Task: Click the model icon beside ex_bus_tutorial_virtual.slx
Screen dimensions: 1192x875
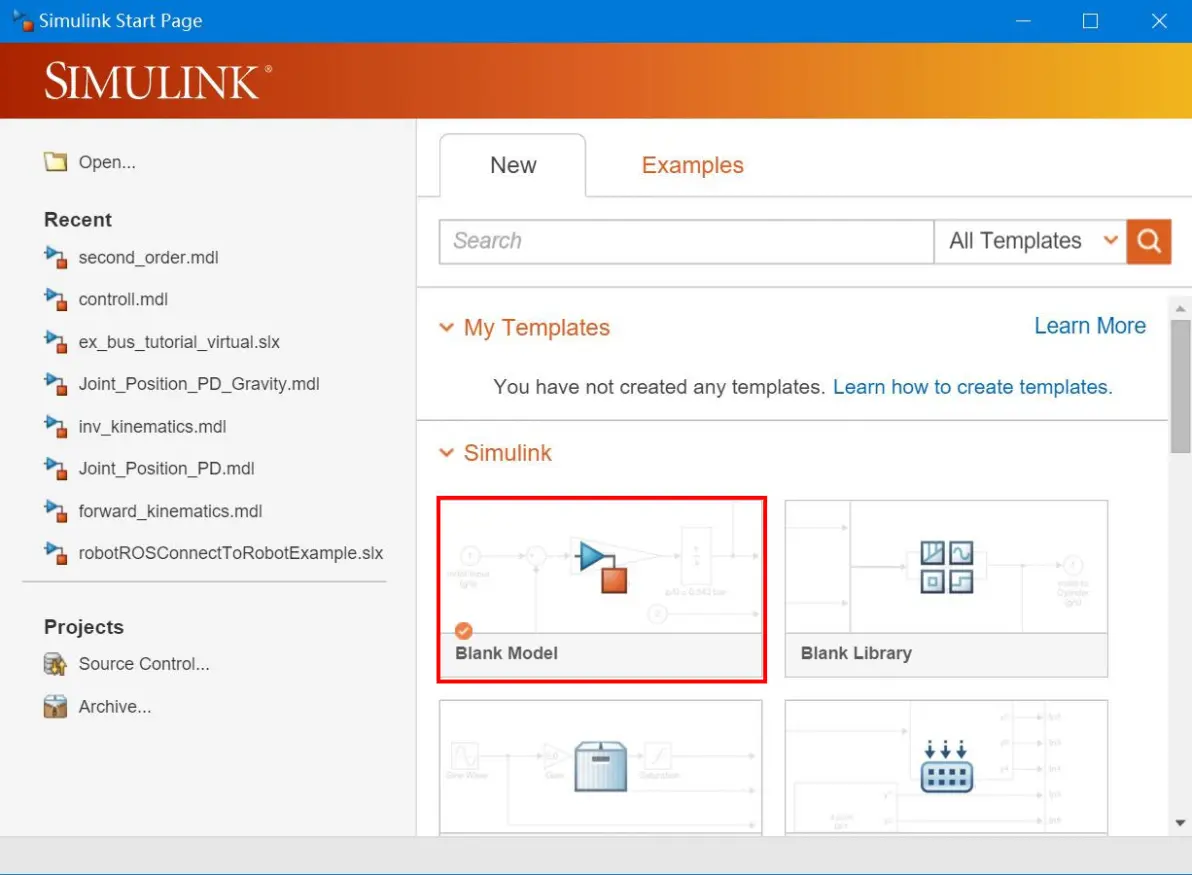Action: click(x=55, y=342)
